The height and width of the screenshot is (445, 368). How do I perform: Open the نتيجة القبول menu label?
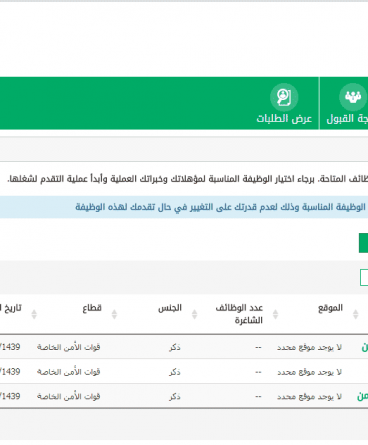347,118
